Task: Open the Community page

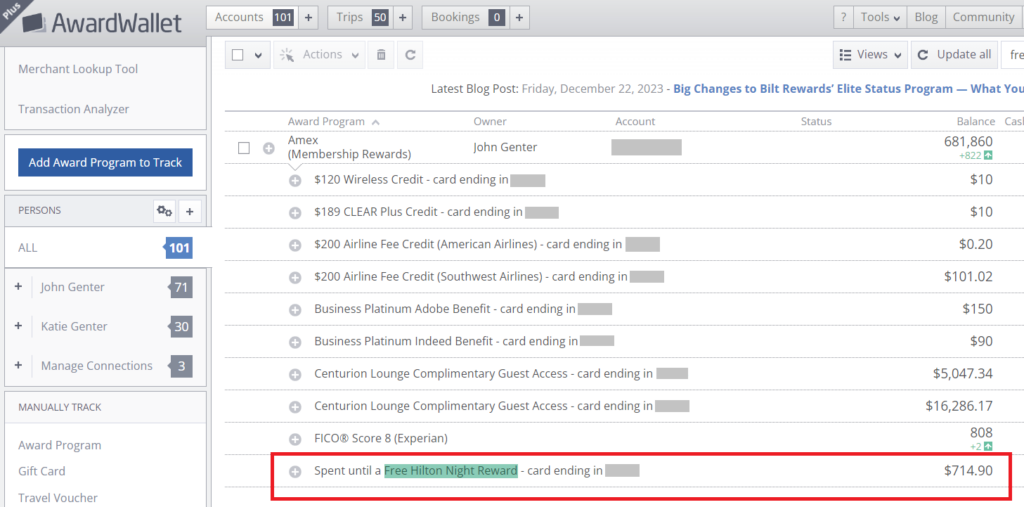Action: (x=983, y=18)
